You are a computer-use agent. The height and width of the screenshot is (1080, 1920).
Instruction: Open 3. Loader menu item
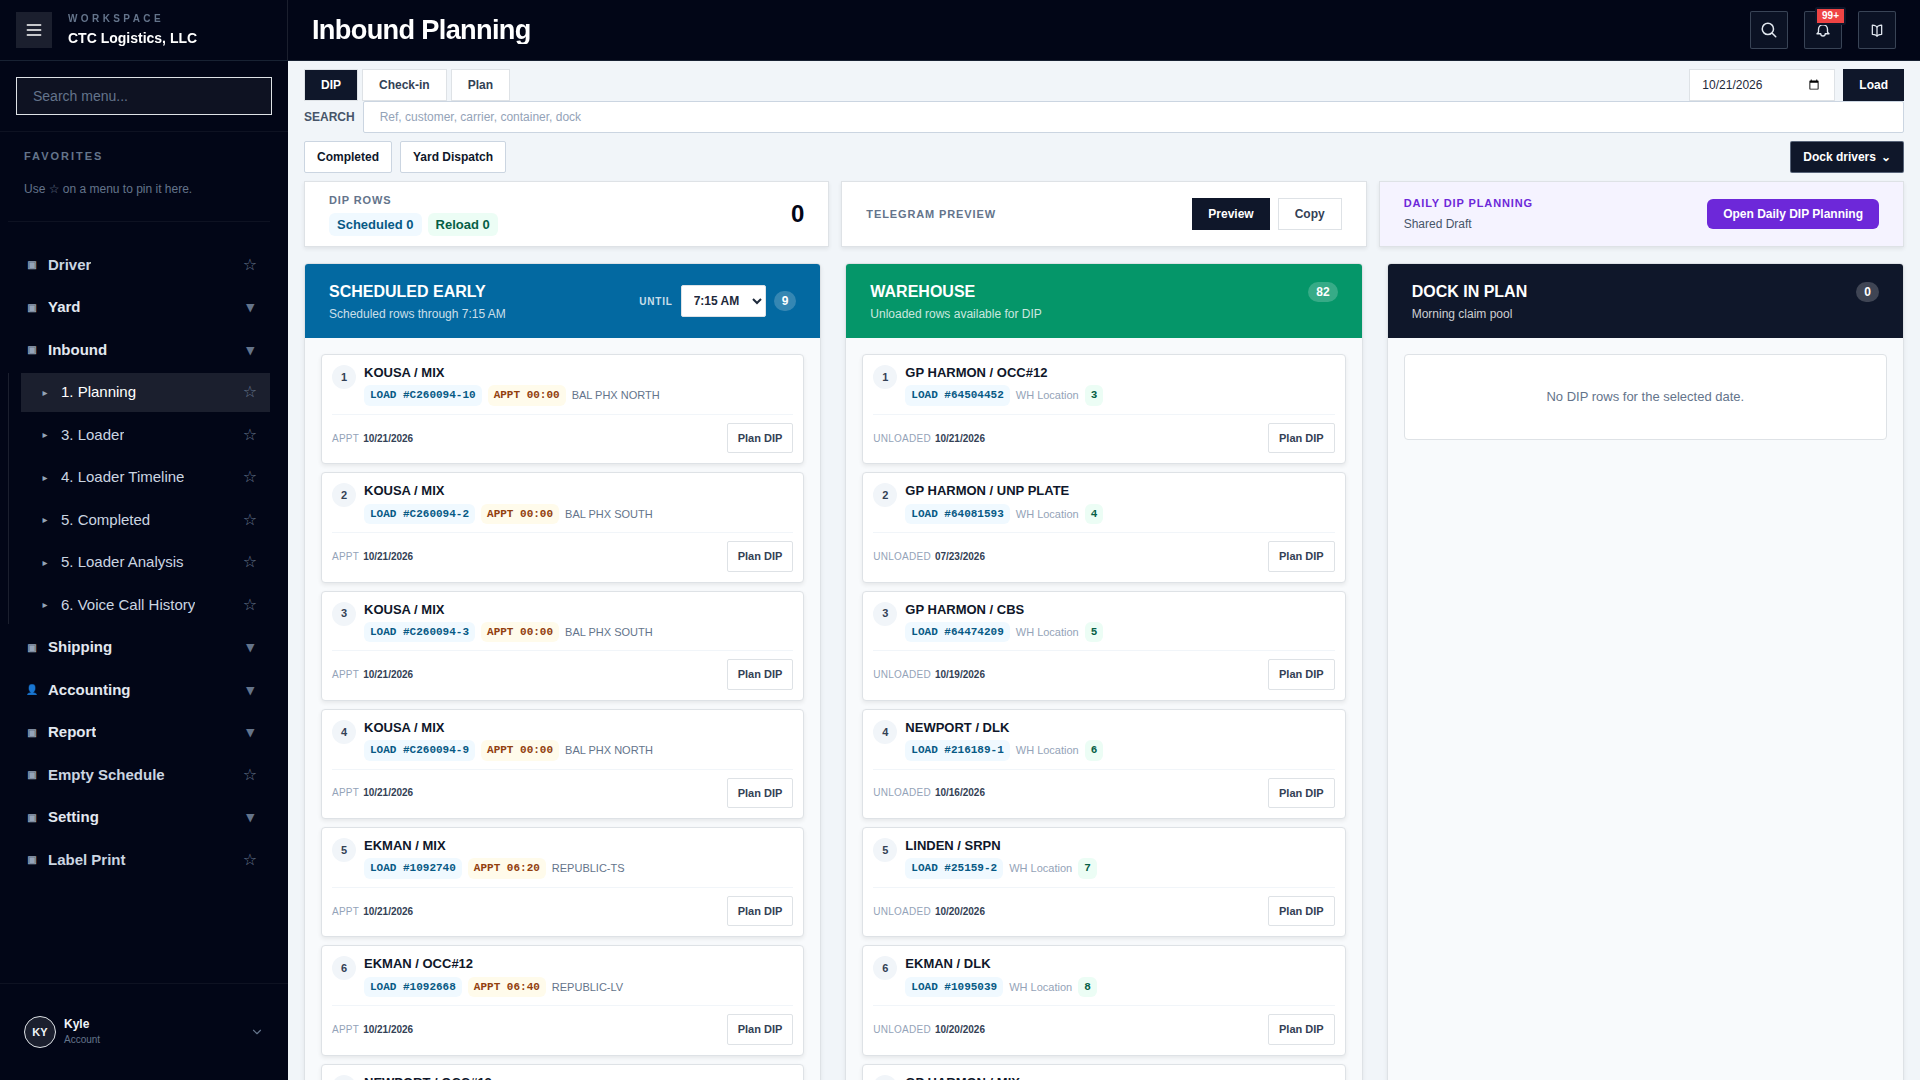tap(144, 435)
